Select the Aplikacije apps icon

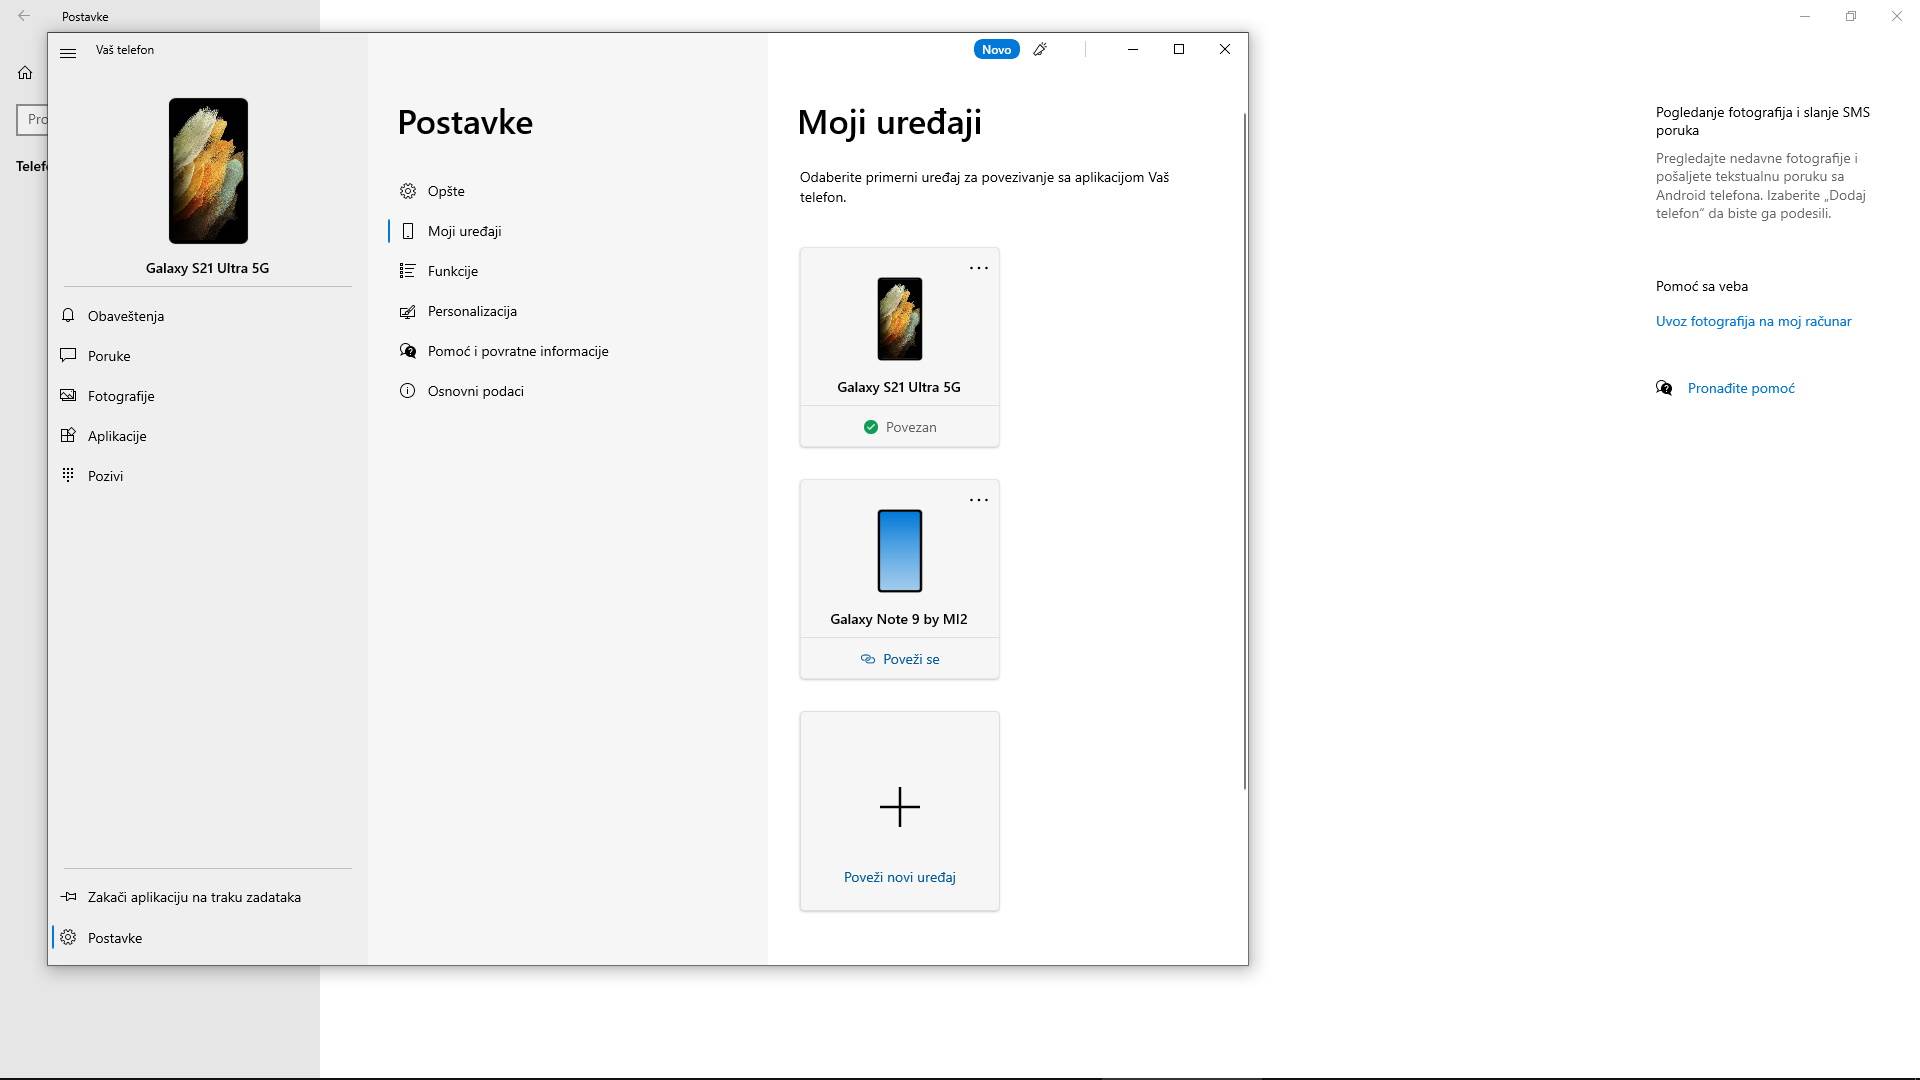pos(67,435)
